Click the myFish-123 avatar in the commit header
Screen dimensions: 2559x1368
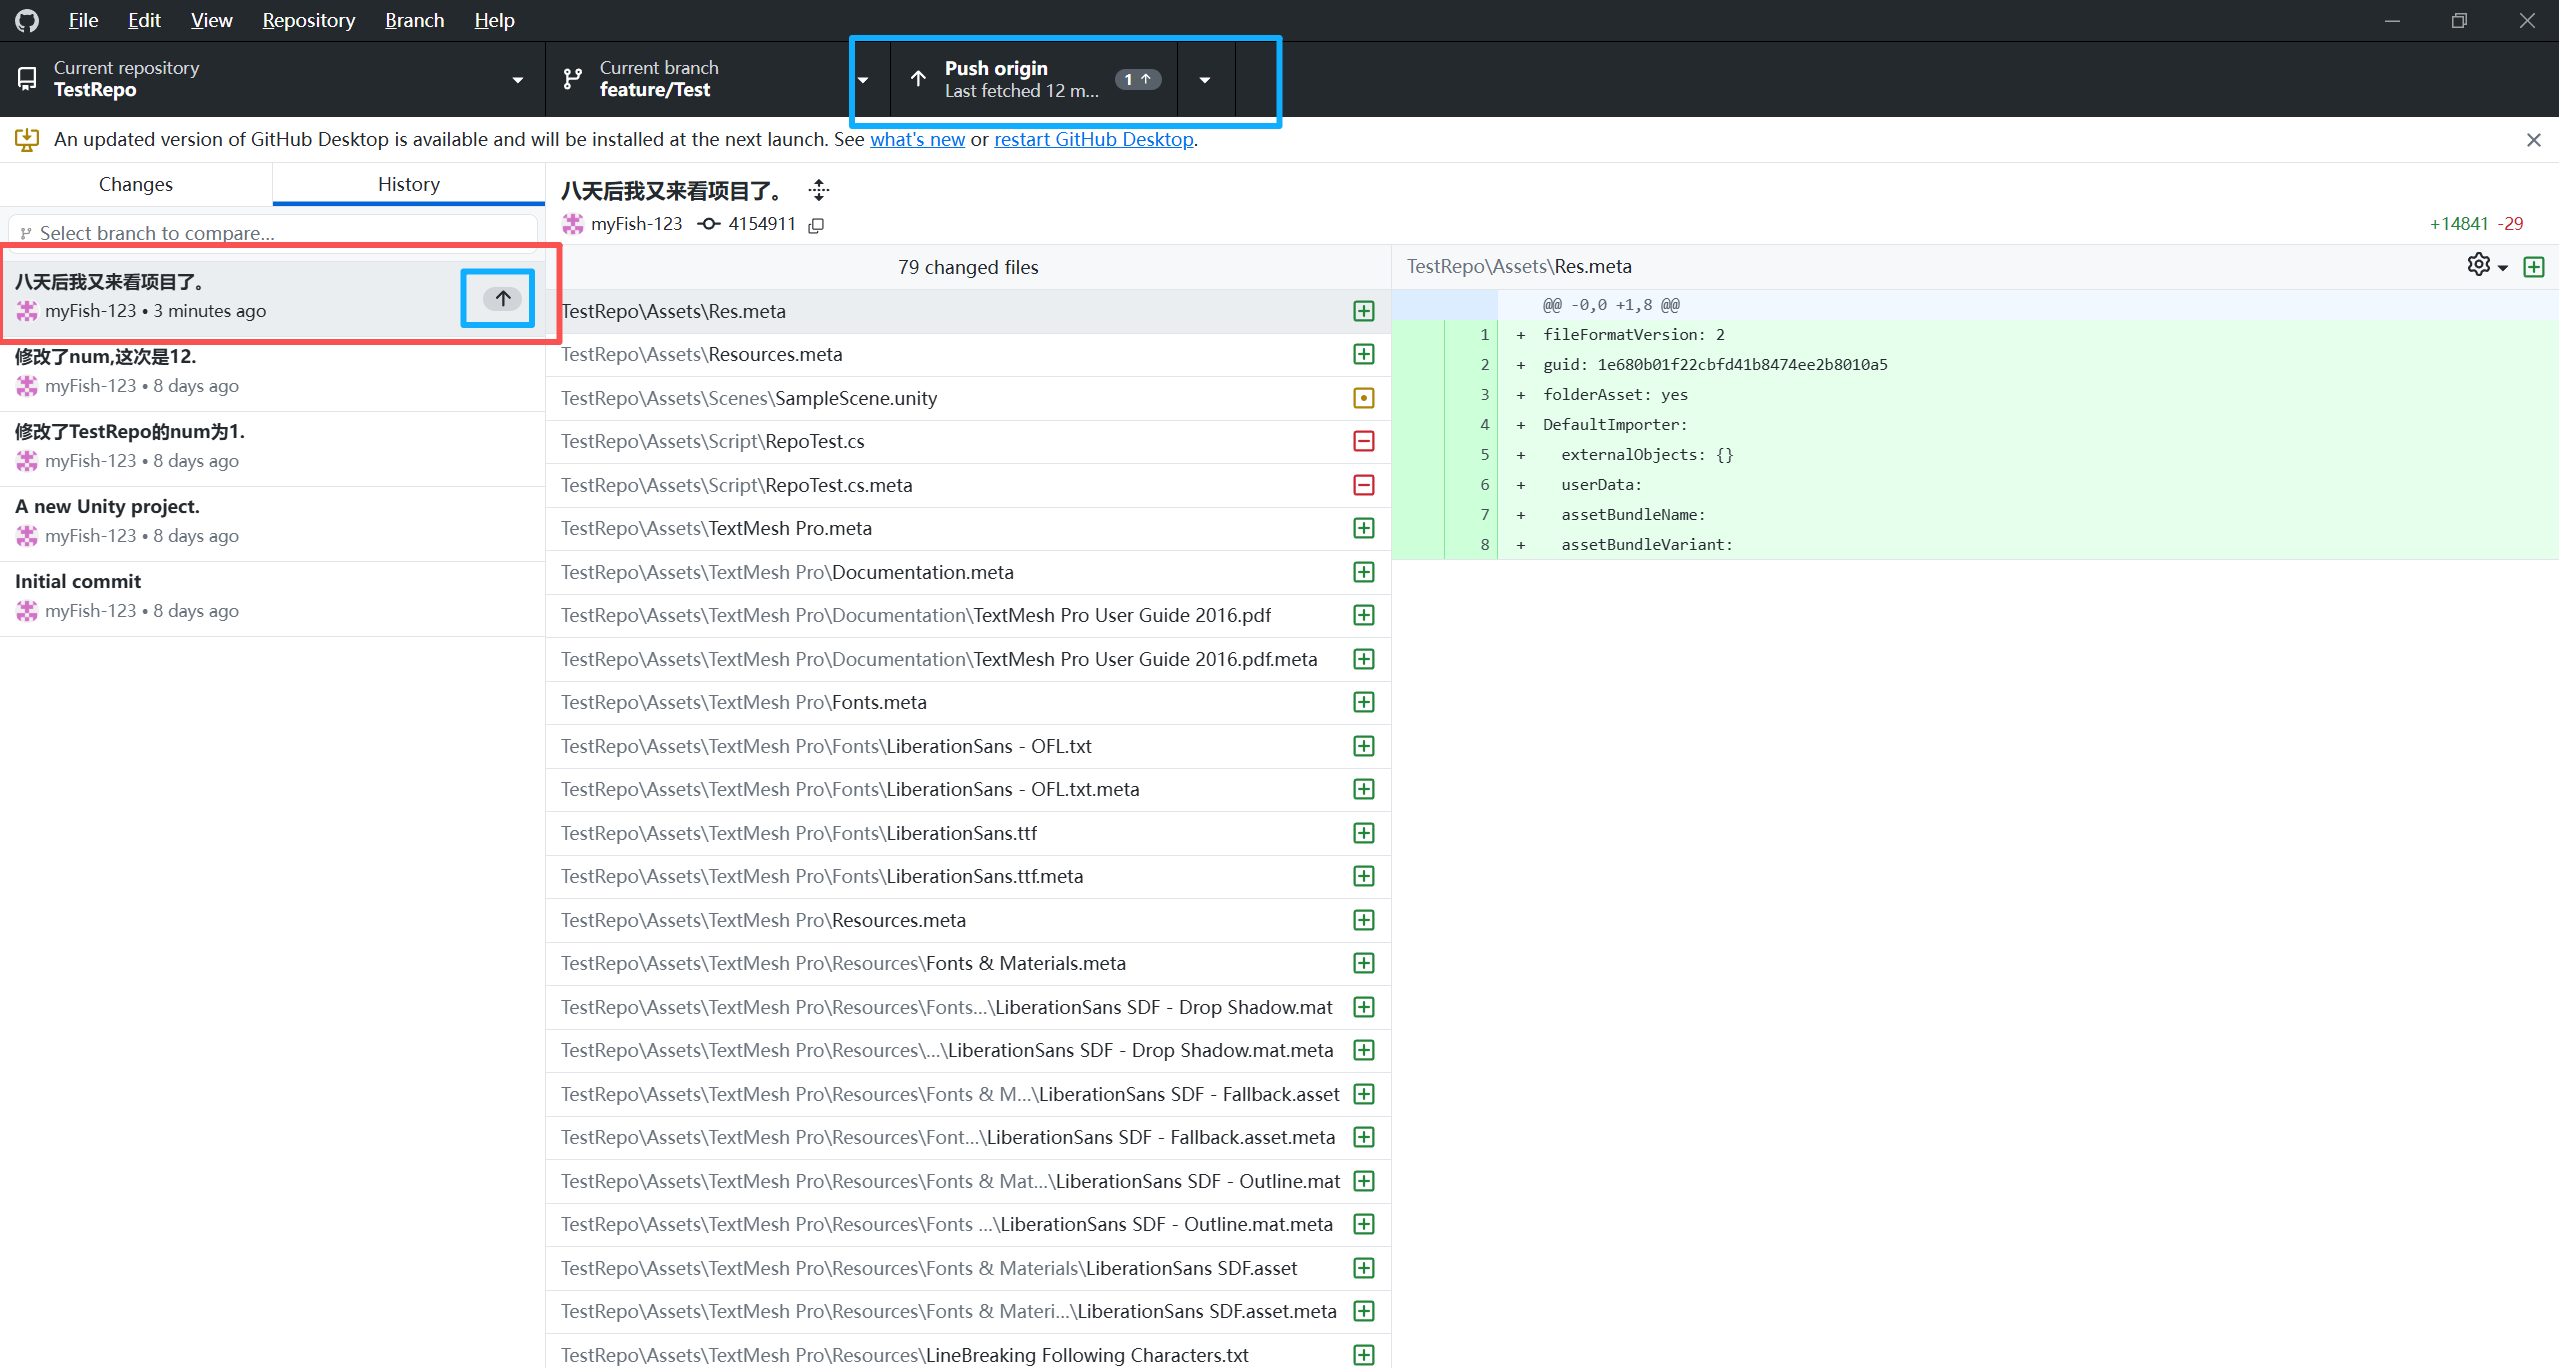[x=573, y=224]
